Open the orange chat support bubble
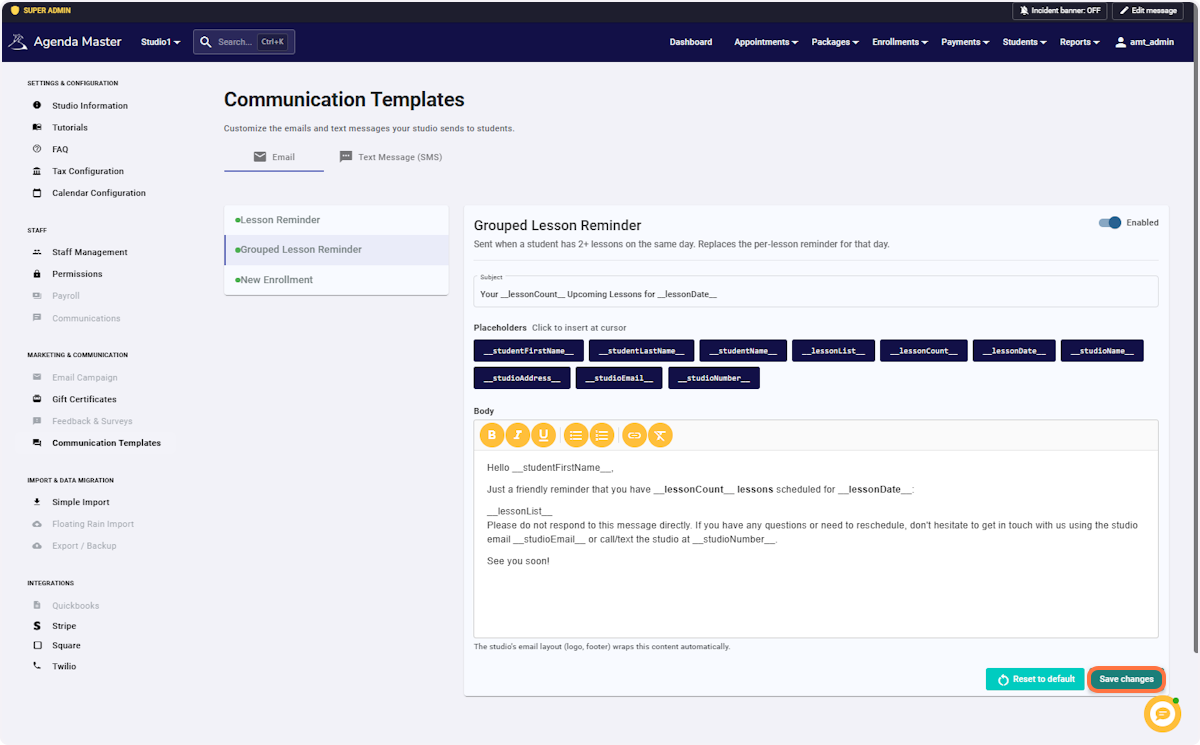Screen dimensions: 1200x745 [1162, 713]
